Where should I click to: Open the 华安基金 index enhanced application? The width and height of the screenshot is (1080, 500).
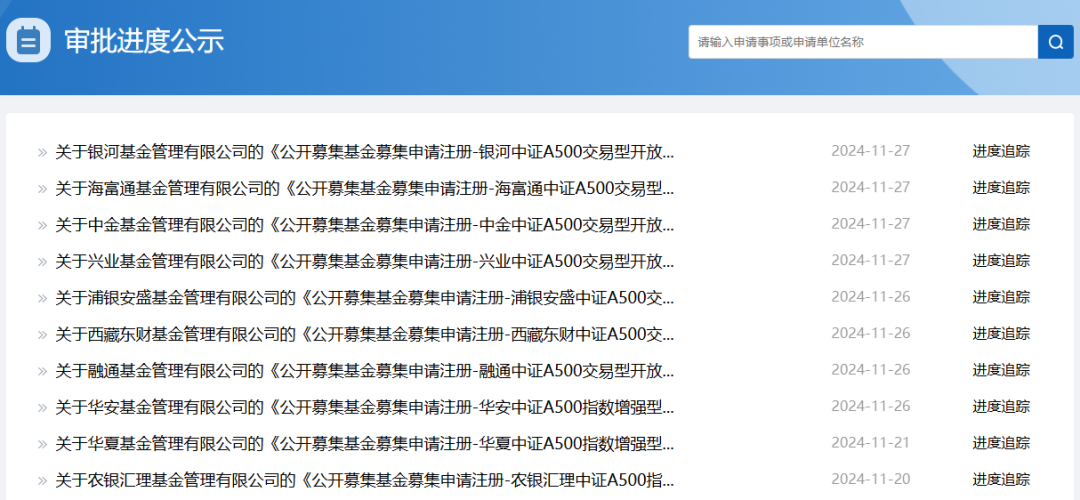[364, 407]
